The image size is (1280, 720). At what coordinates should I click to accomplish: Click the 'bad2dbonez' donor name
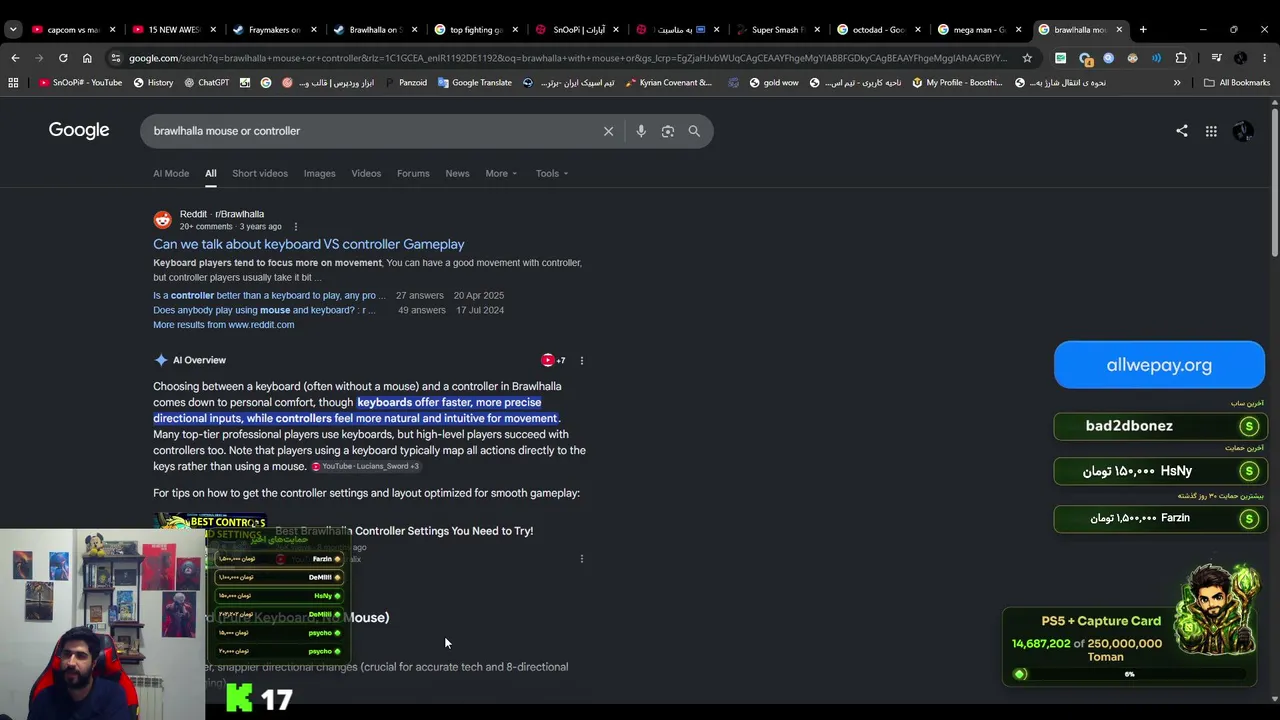(x=1129, y=426)
